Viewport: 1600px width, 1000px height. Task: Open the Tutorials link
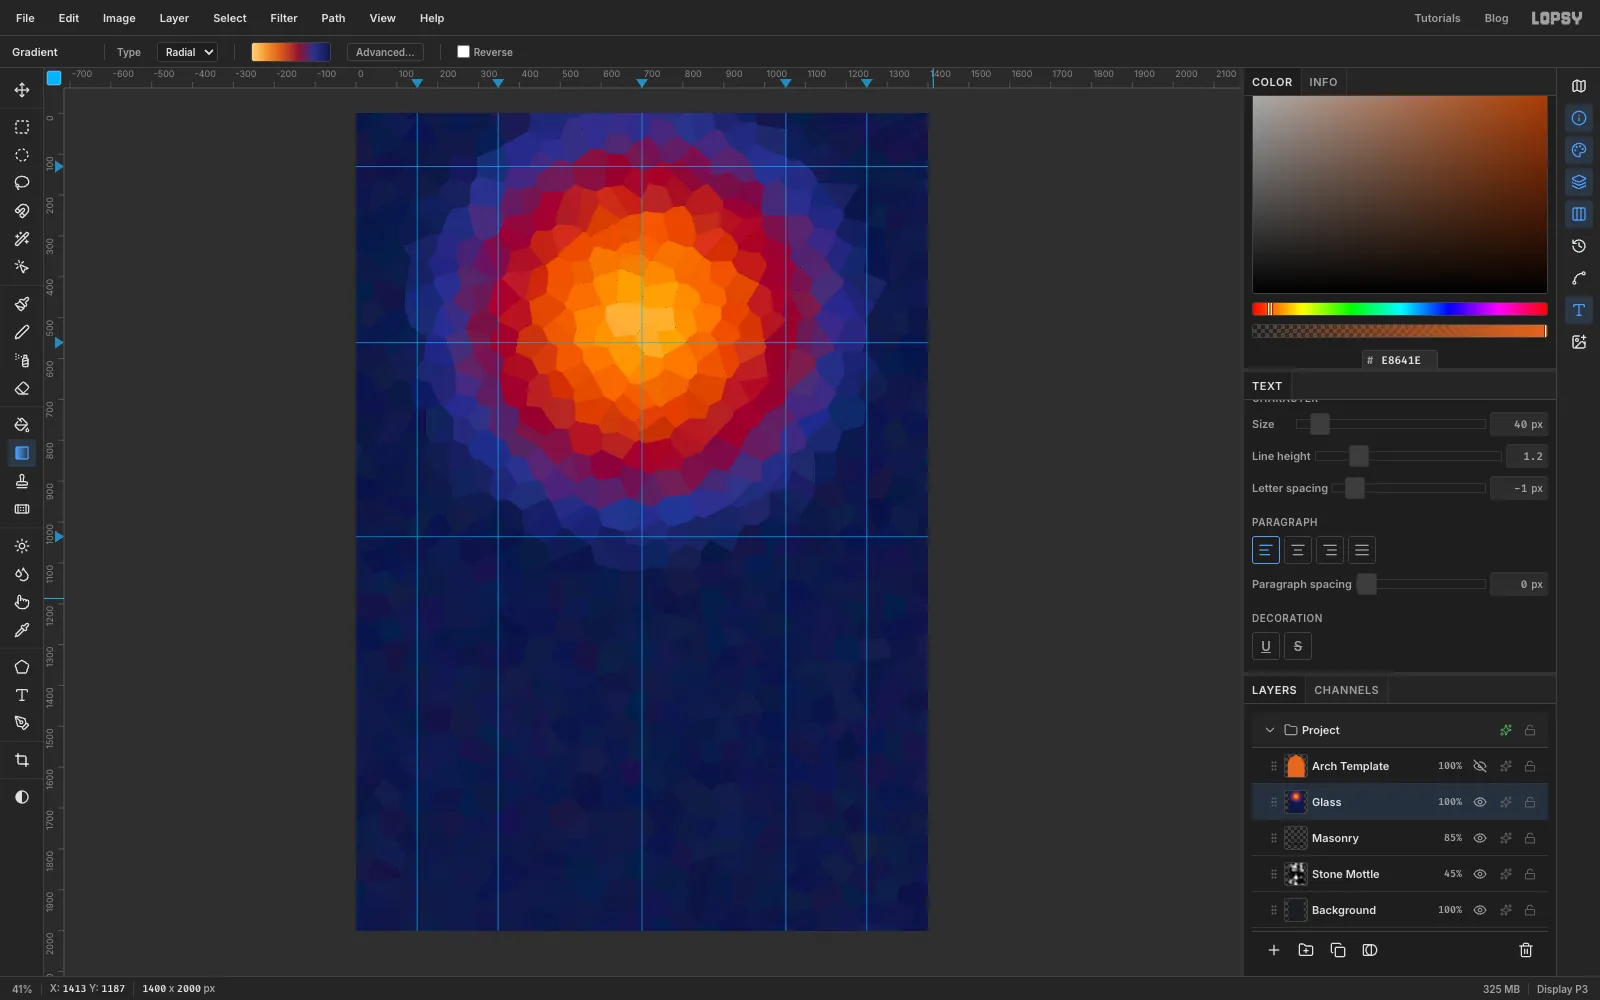click(1437, 18)
